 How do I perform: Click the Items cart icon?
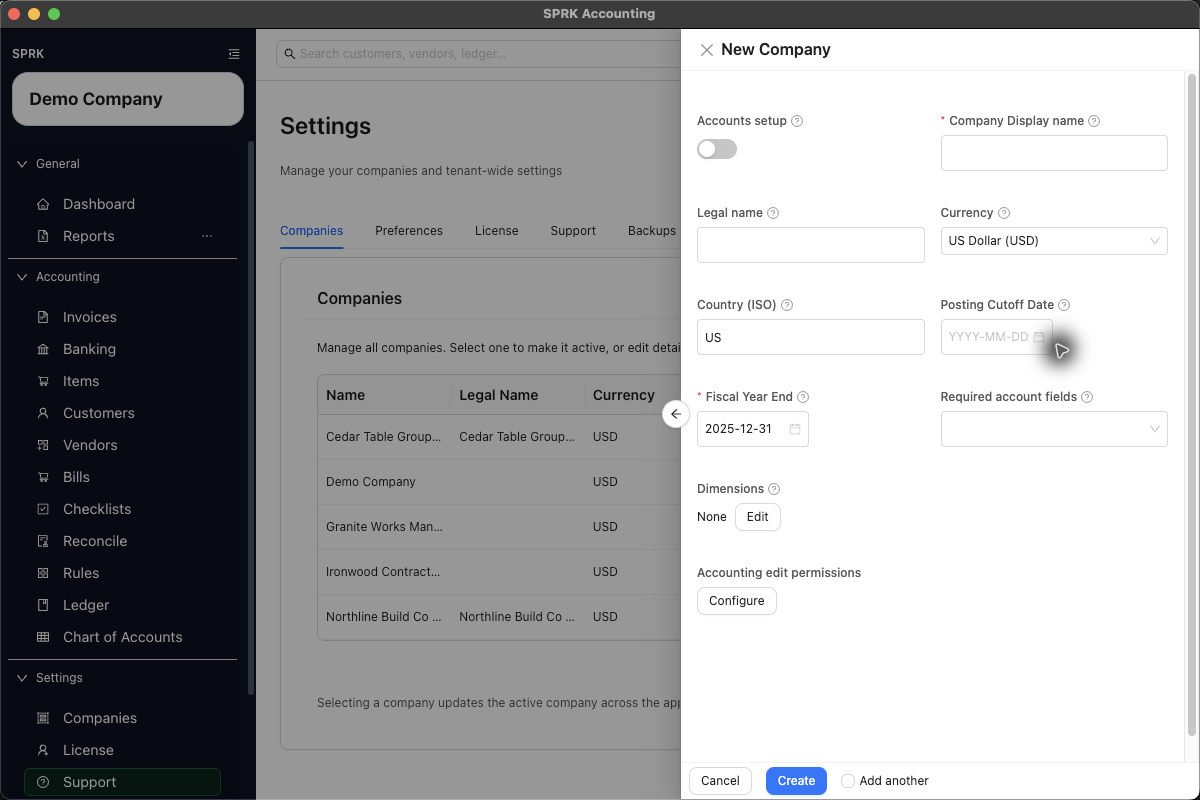click(43, 381)
